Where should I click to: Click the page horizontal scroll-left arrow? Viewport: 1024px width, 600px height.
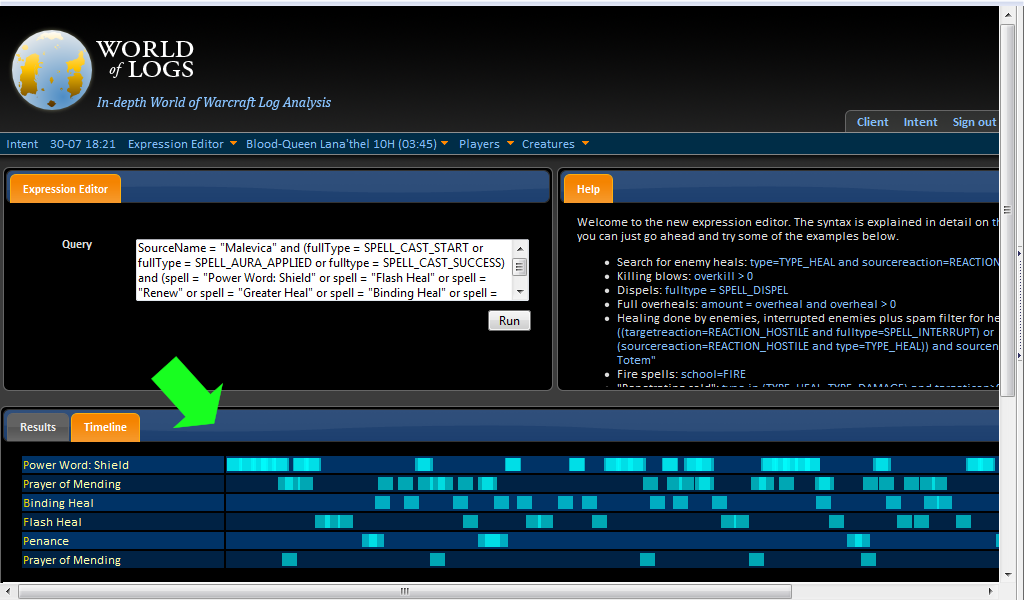[x=8, y=592]
